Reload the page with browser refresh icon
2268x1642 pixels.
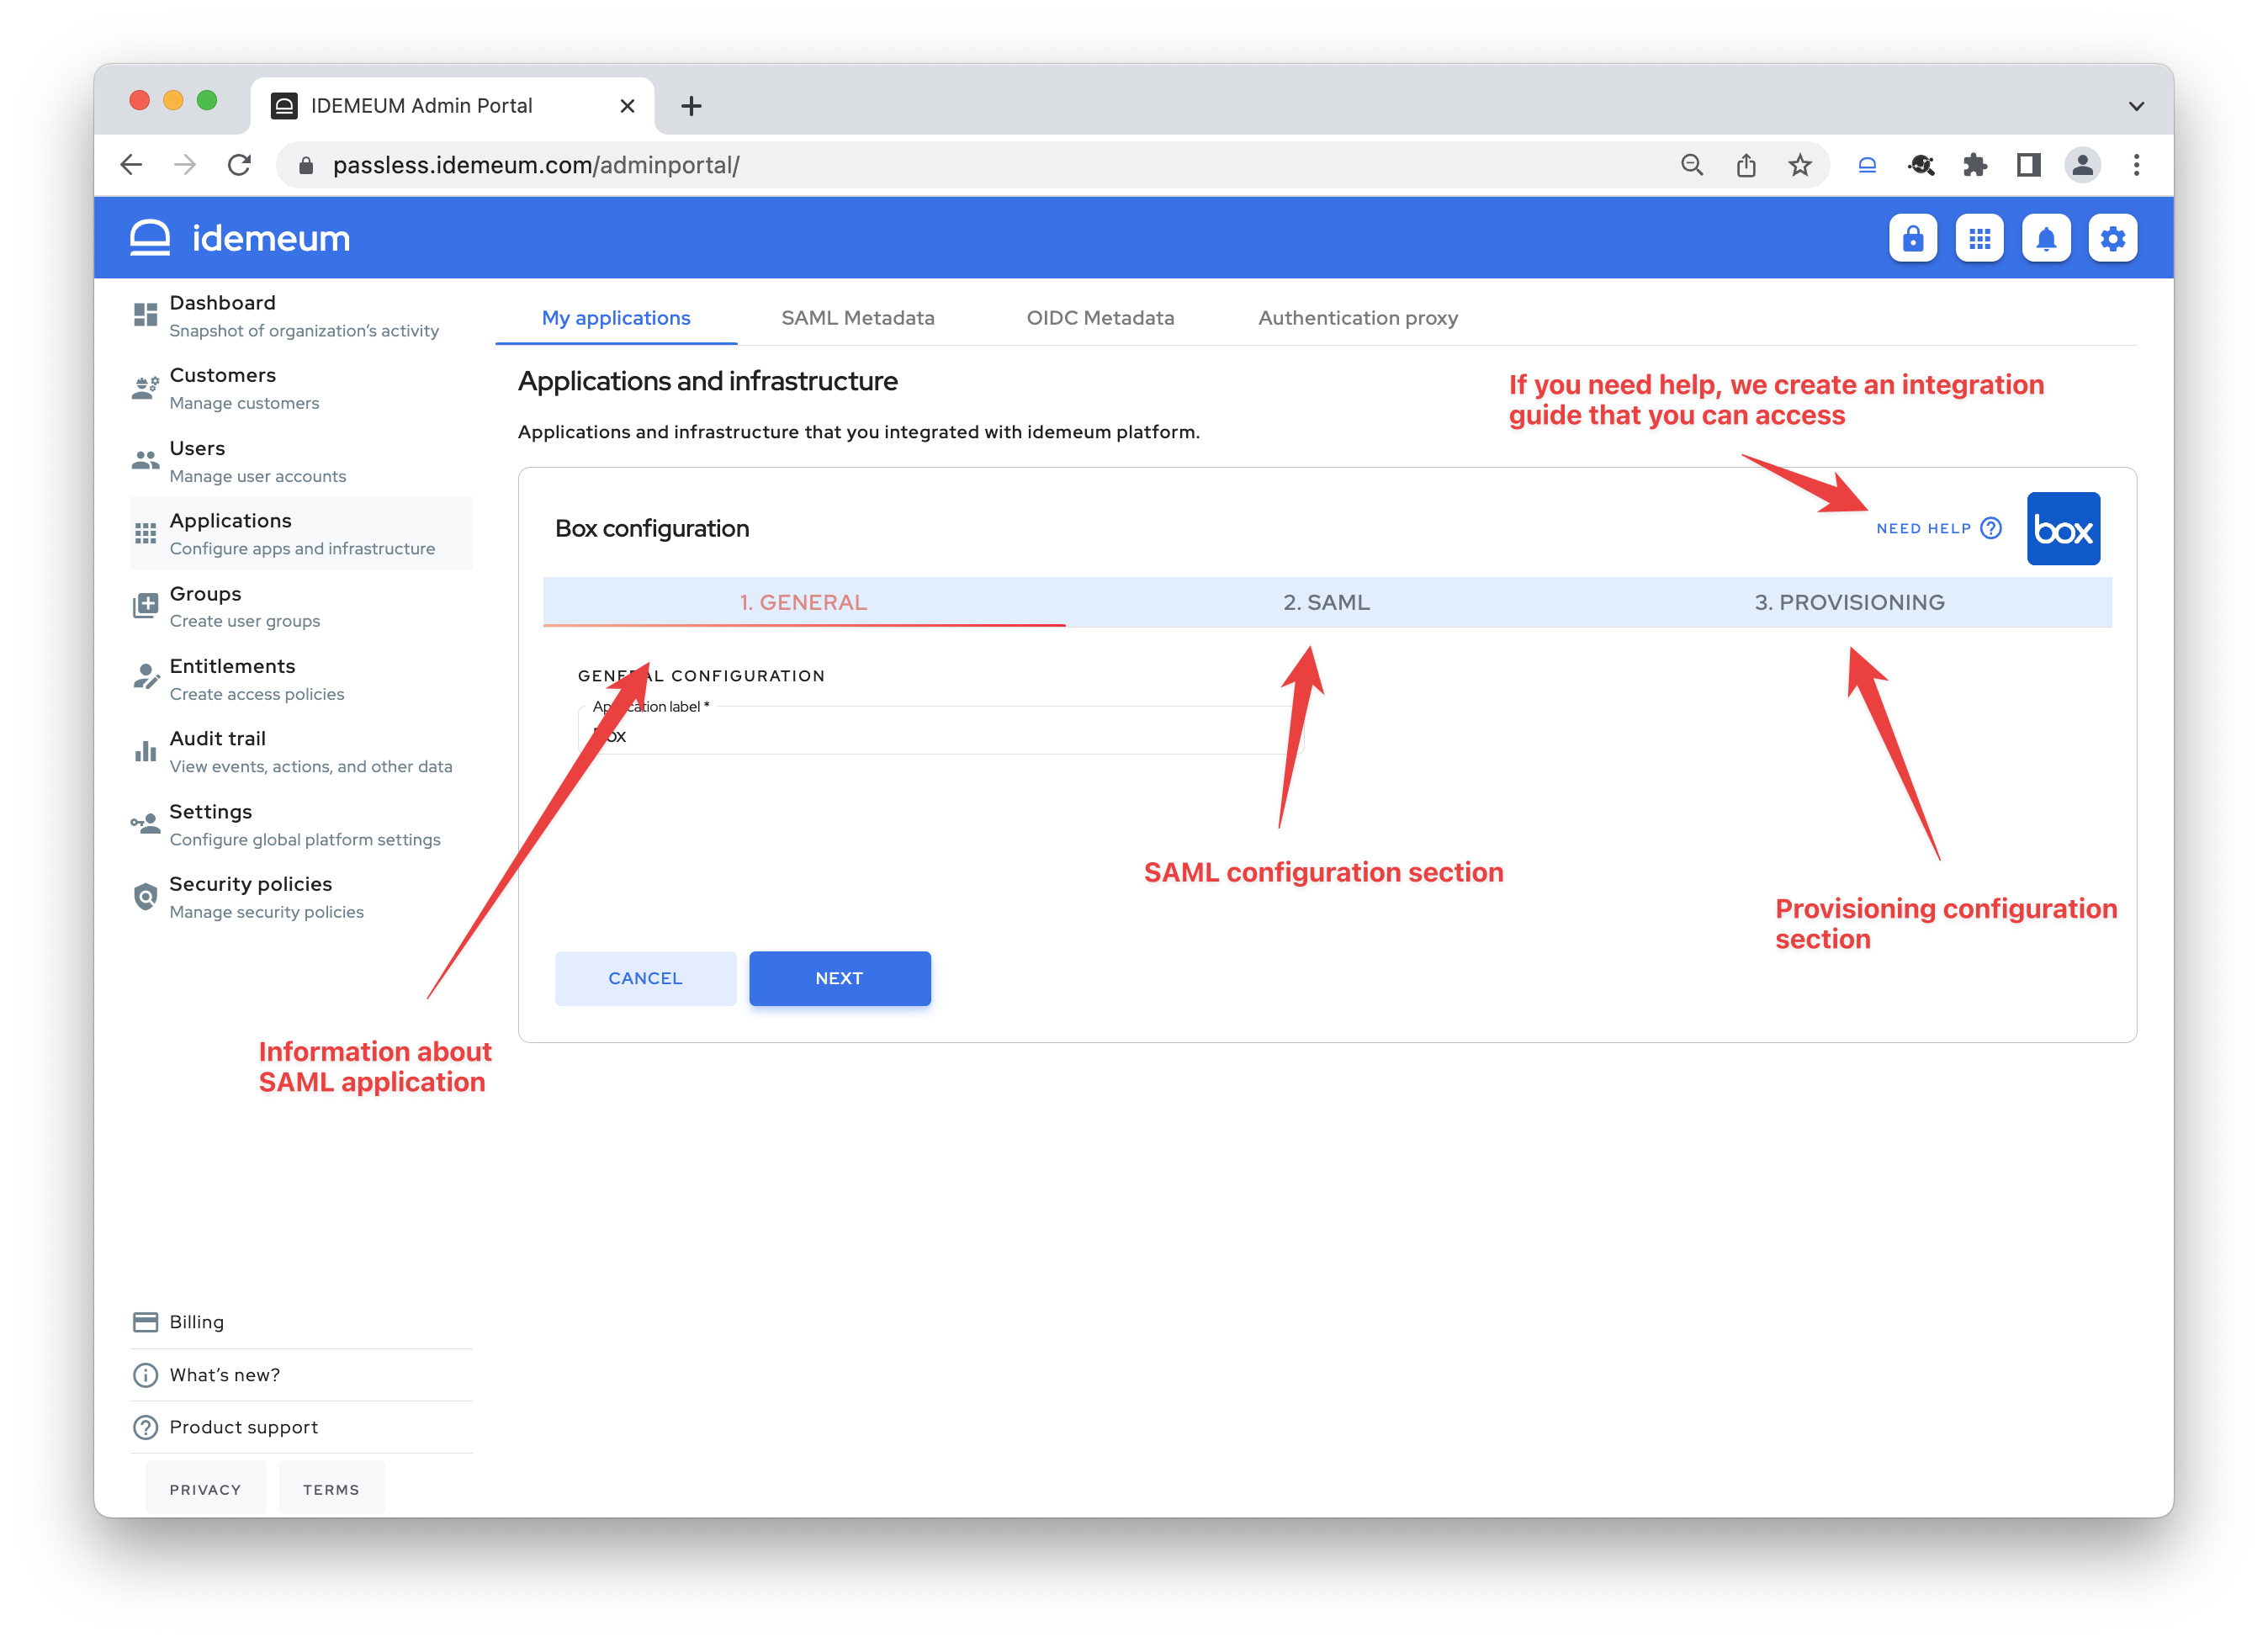pos(239,165)
